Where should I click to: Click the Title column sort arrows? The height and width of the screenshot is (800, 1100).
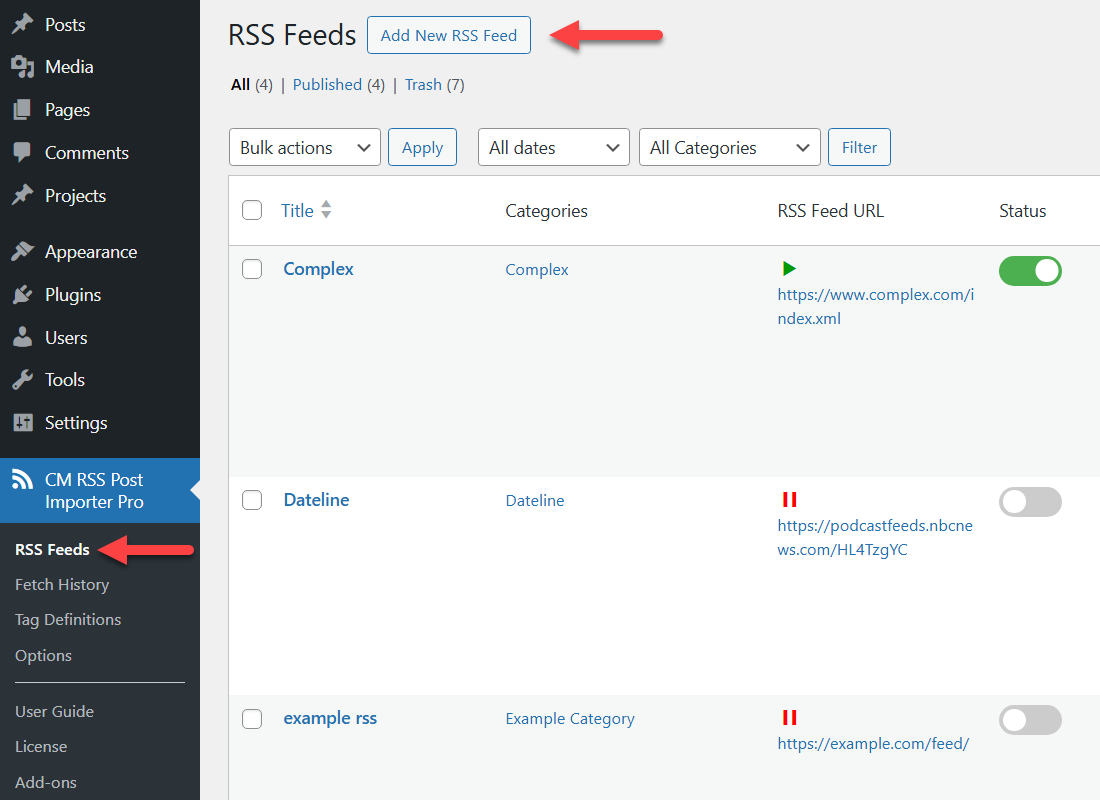326,209
